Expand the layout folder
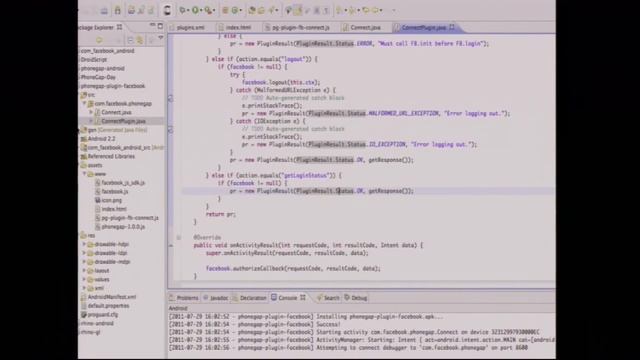 [x=84, y=271]
